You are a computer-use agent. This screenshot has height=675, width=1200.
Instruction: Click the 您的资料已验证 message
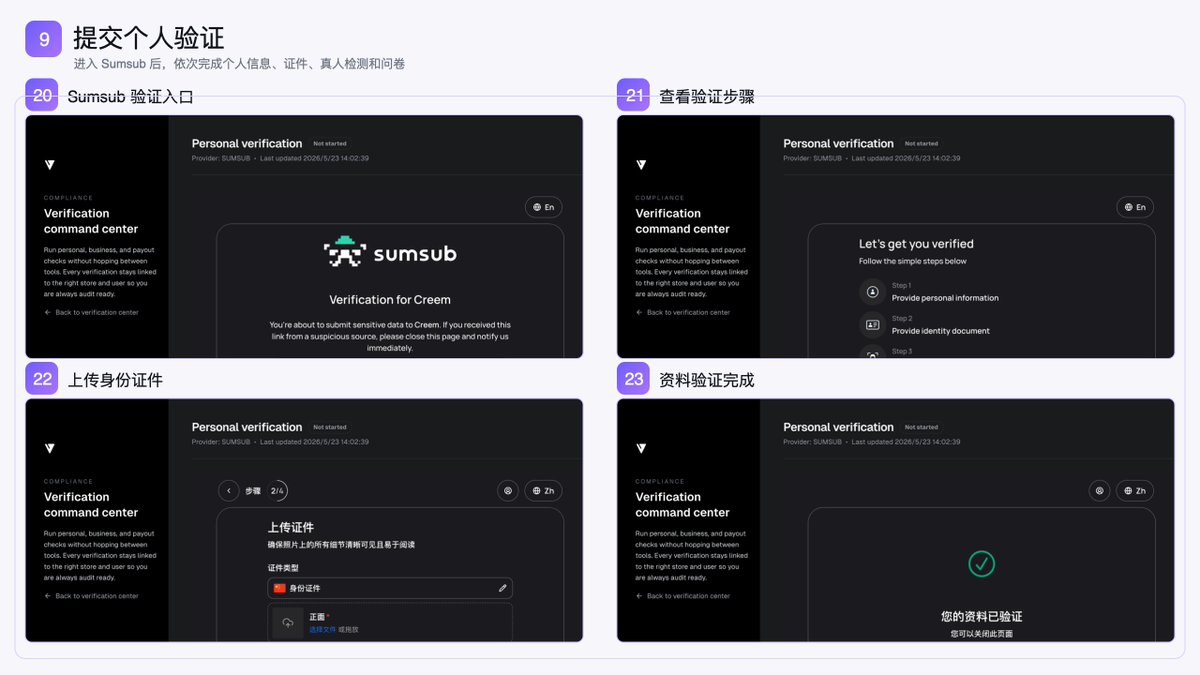(x=981, y=617)
